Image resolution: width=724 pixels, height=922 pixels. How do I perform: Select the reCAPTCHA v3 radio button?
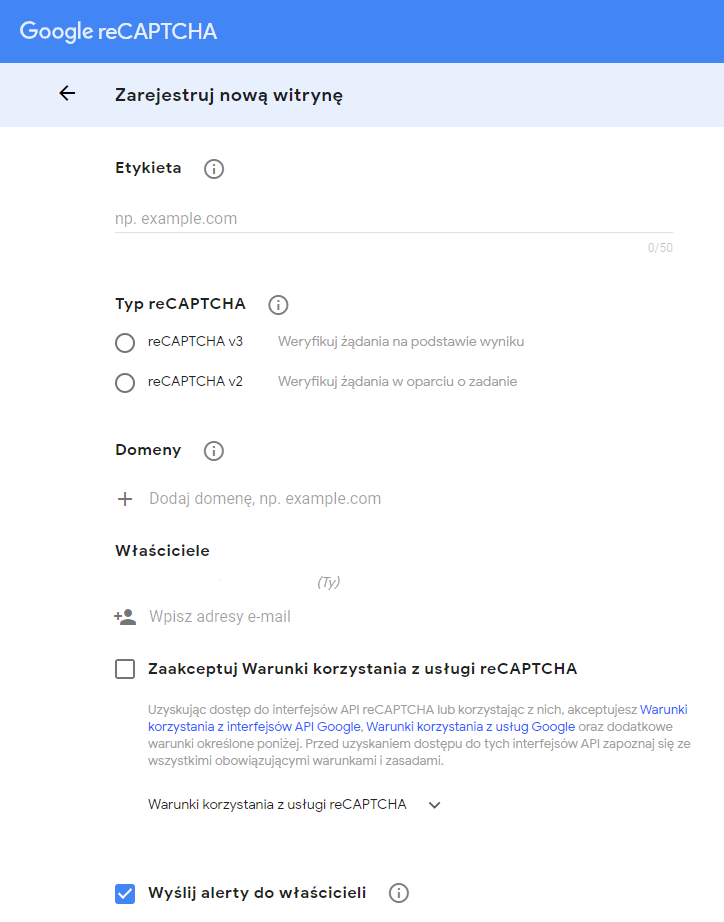click(125, 343)
